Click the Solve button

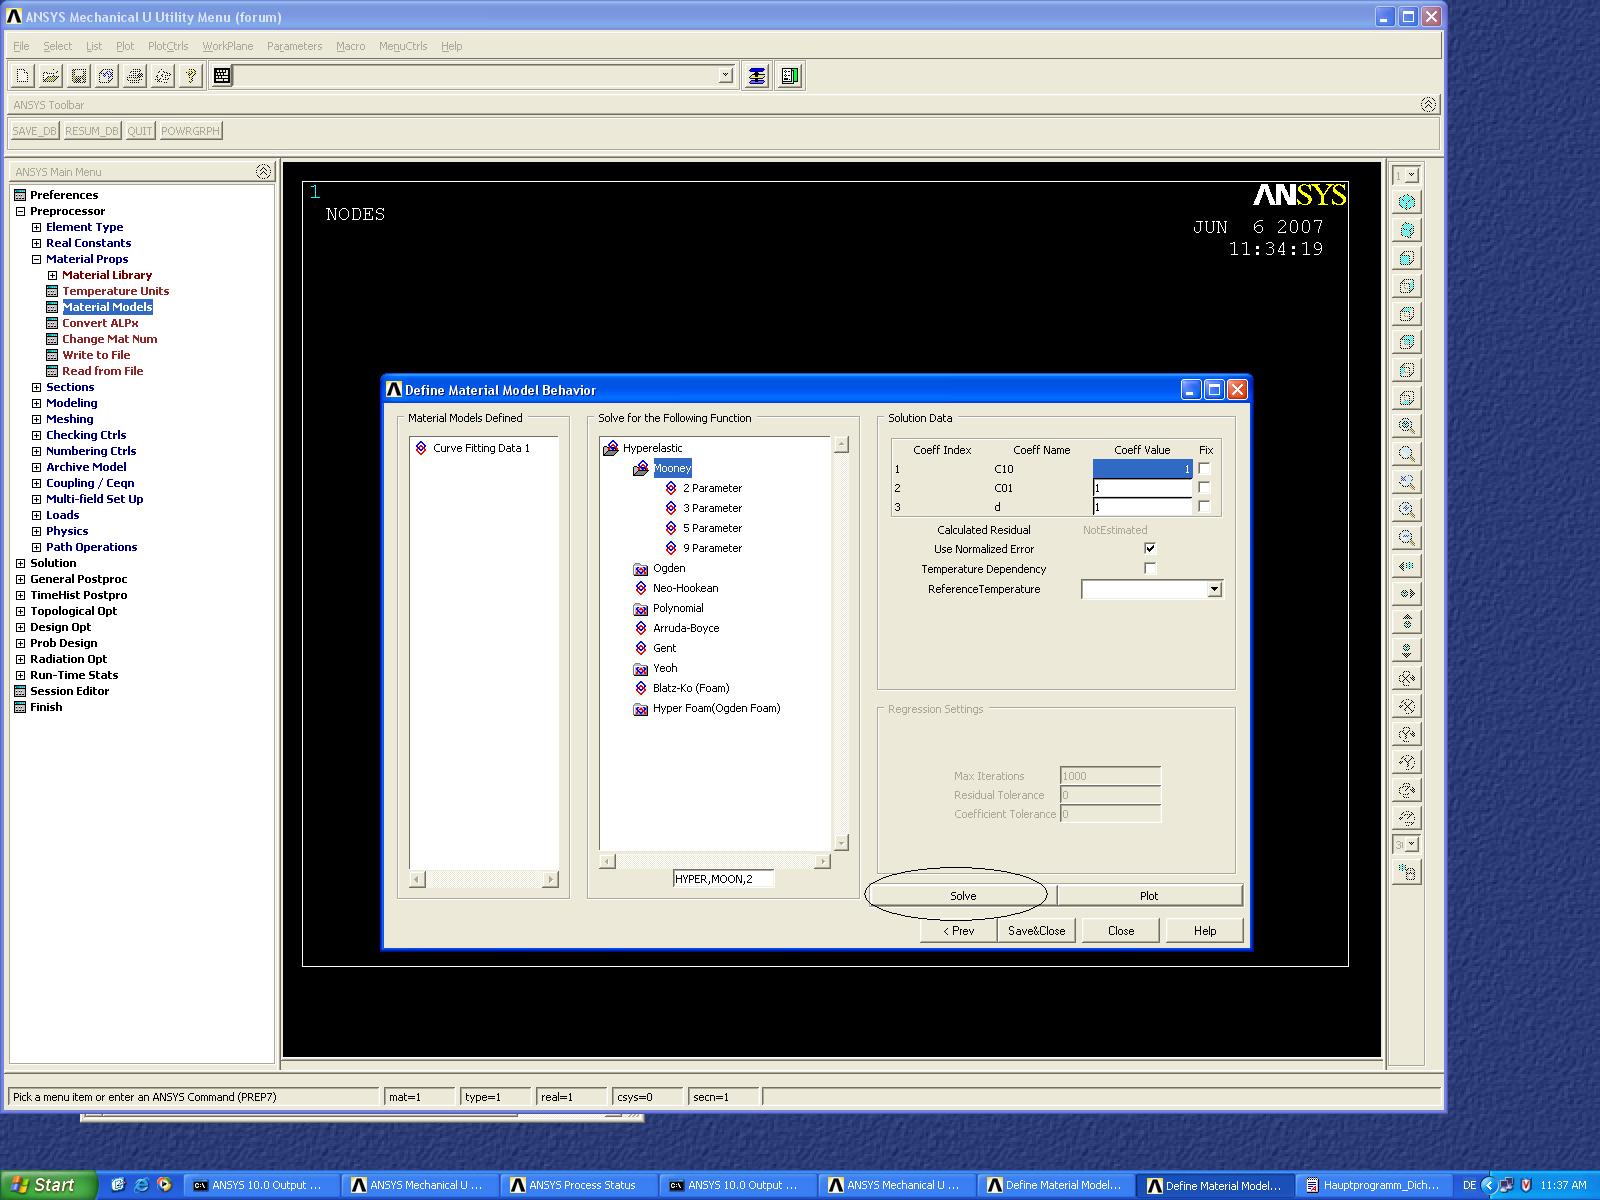point(963,896)
